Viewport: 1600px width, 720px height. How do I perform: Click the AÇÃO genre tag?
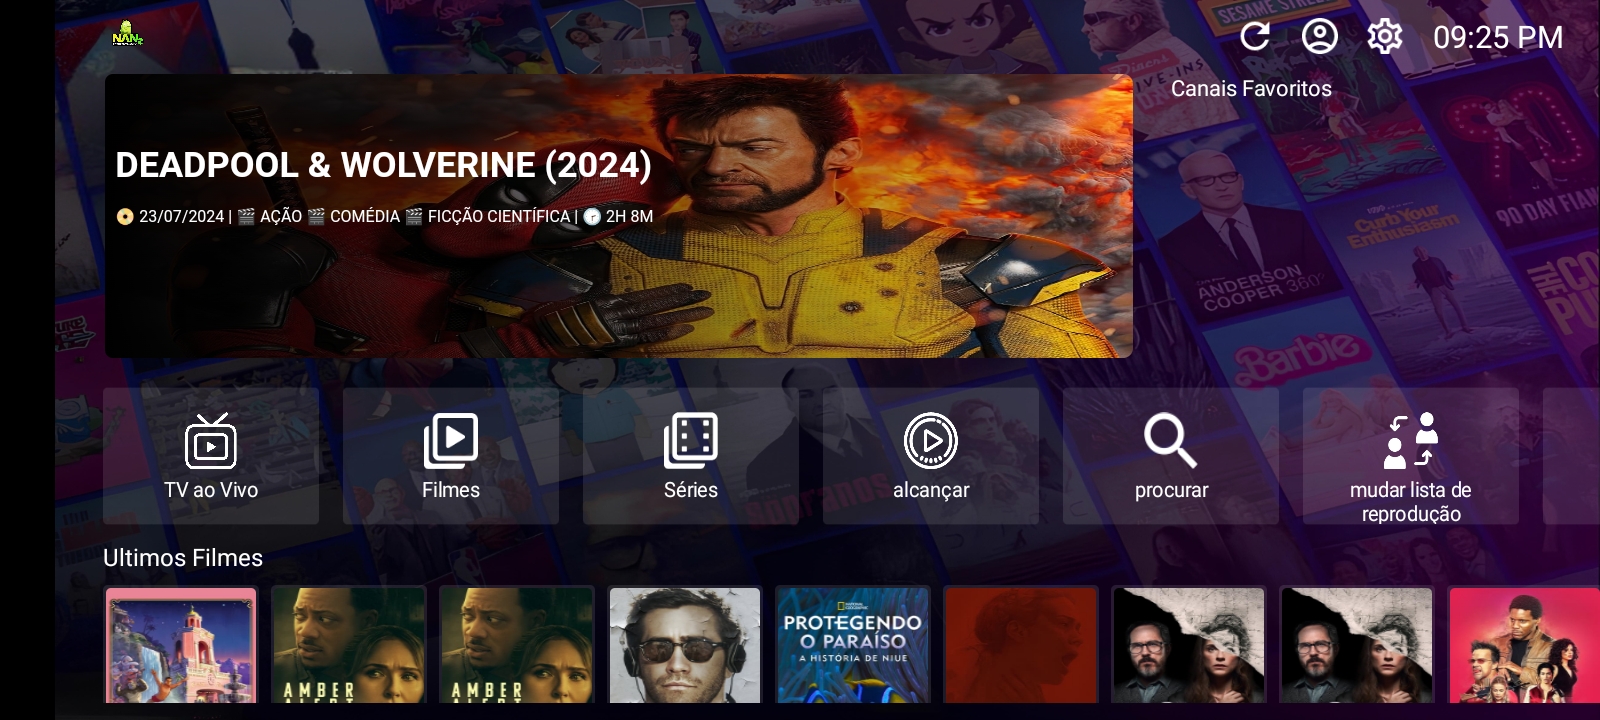(x=281, y=216)
